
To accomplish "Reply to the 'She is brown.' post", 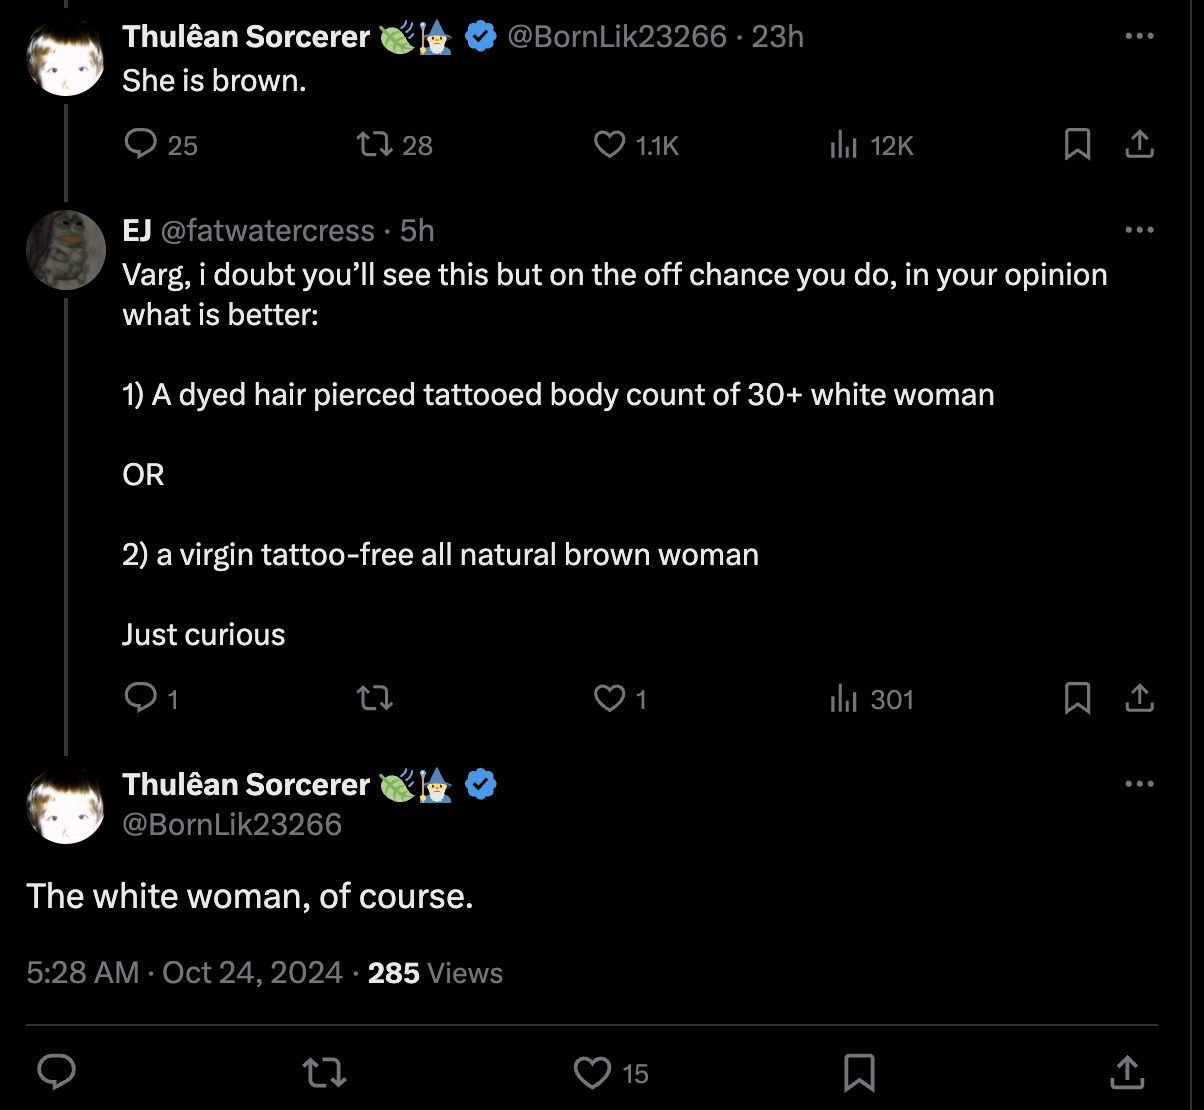I will point(142,146).
